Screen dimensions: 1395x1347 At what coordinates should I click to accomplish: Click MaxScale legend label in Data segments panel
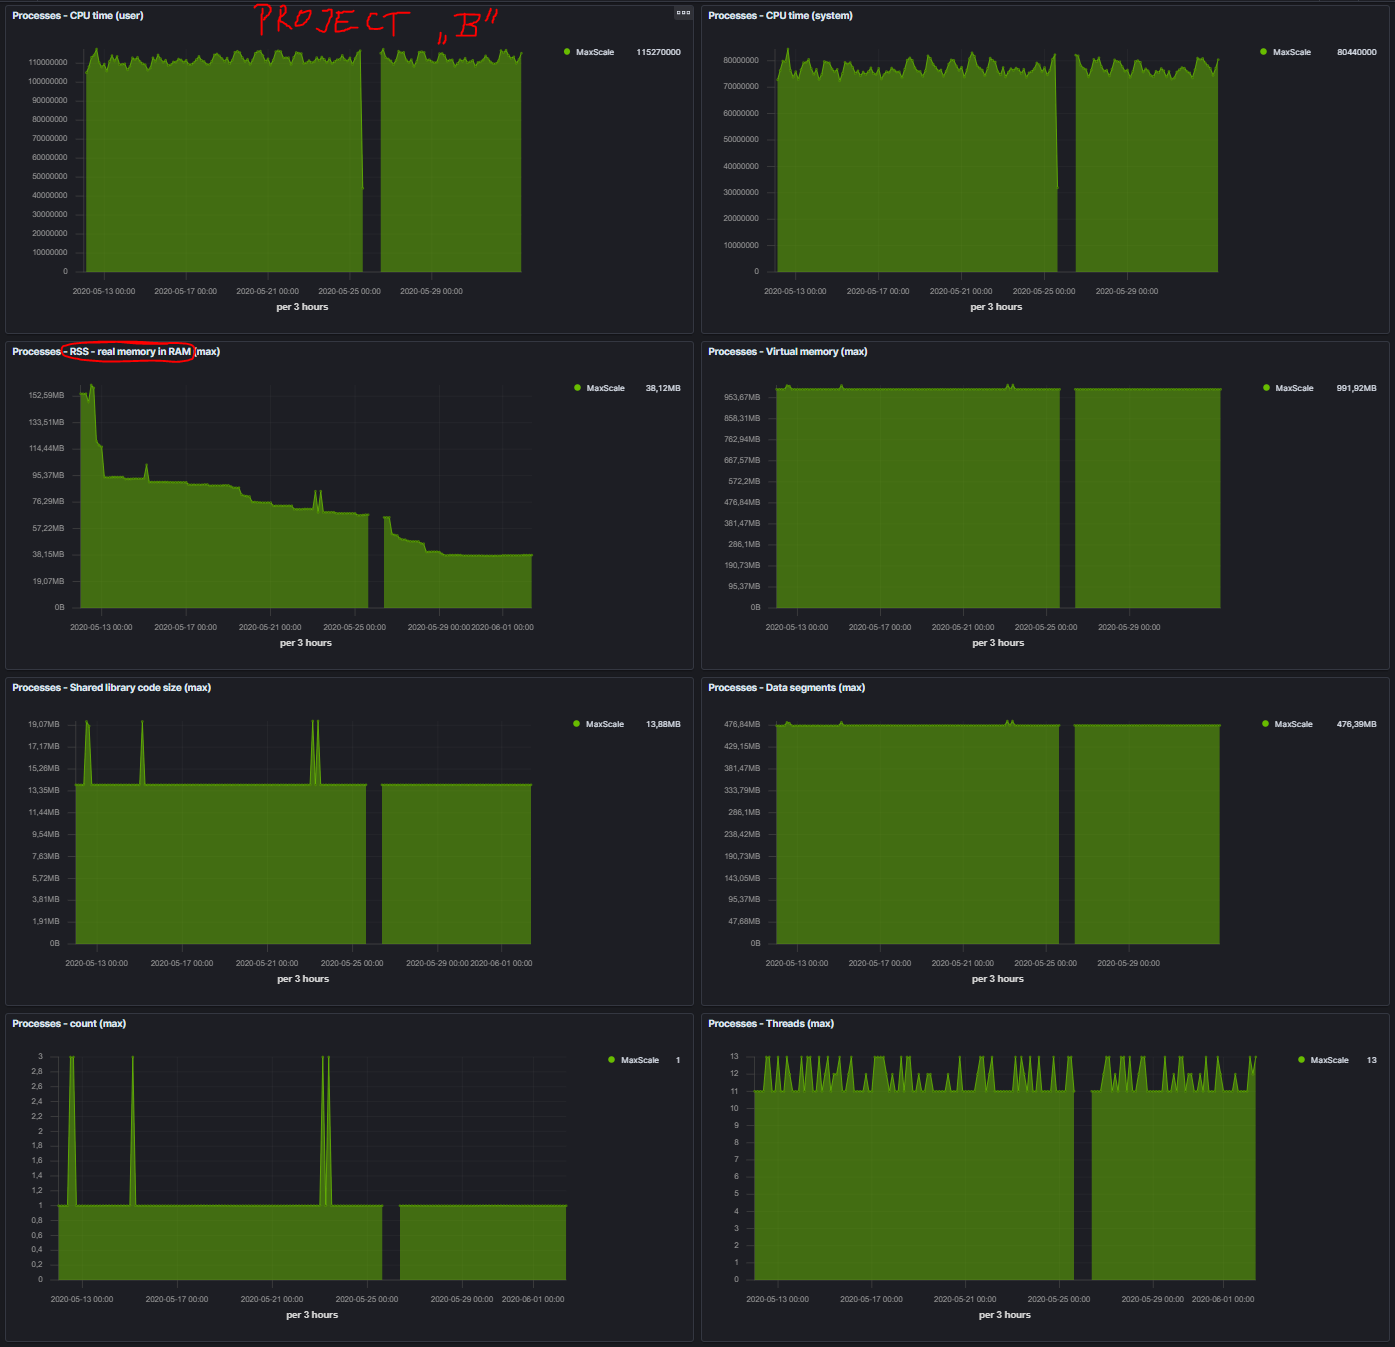[1293, 724]
